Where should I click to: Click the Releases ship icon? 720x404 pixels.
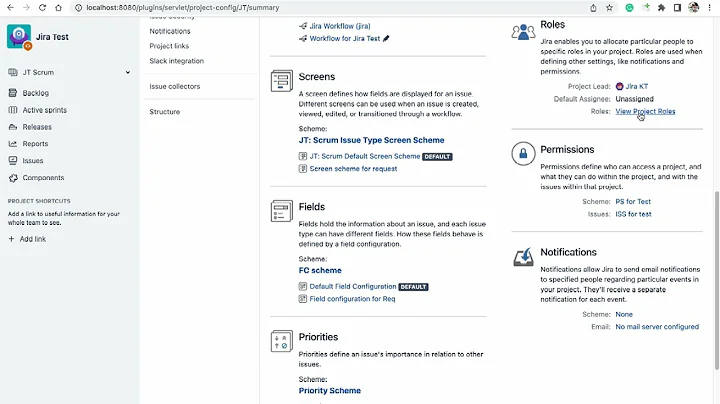coord(13,127)
